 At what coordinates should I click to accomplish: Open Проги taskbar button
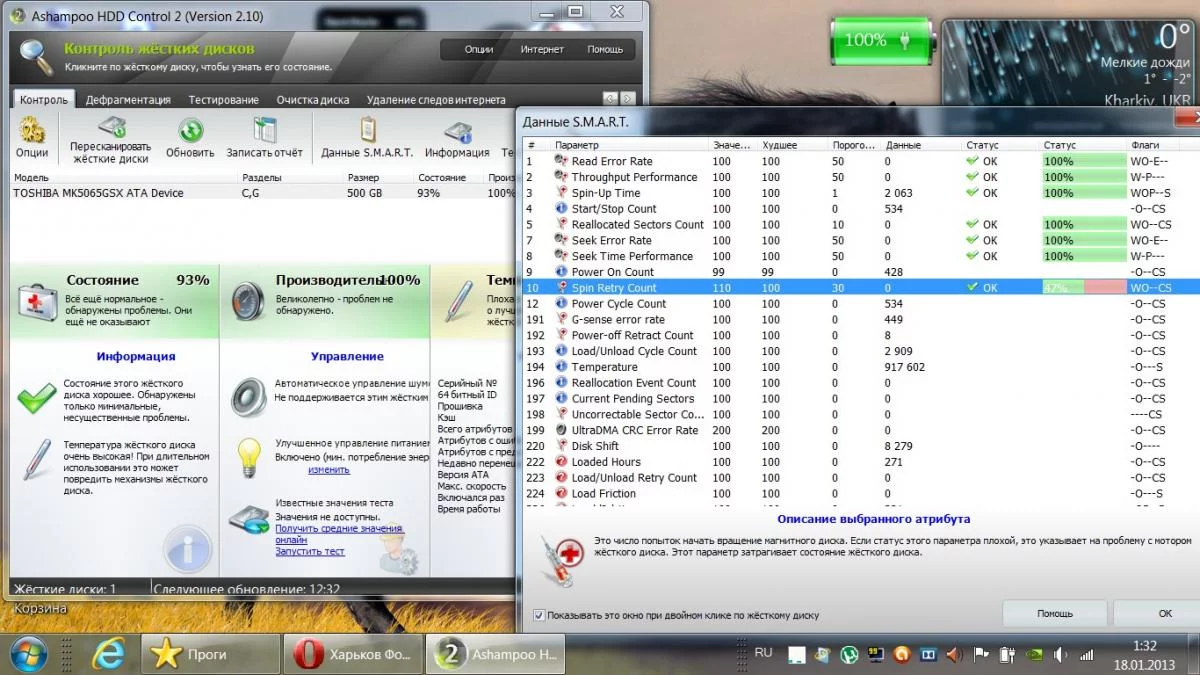[210, 655]
